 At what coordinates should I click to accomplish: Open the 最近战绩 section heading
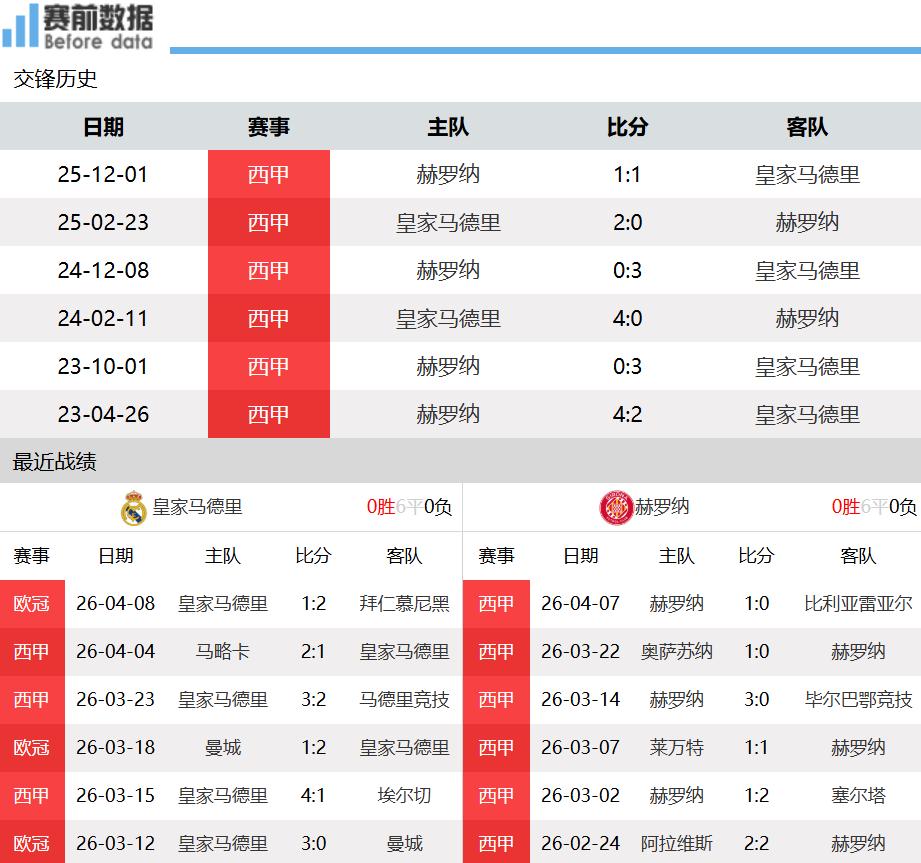point(55,462)
